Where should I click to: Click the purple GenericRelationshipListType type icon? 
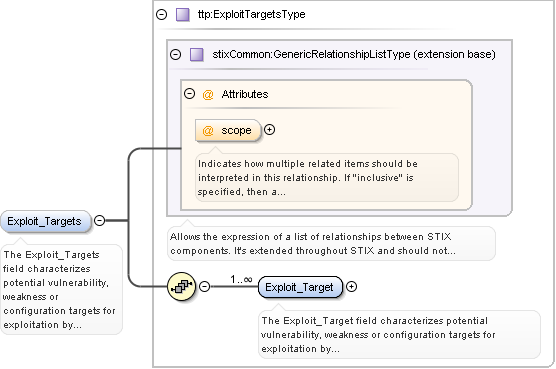pyautogui.click(x=196, y=55)
